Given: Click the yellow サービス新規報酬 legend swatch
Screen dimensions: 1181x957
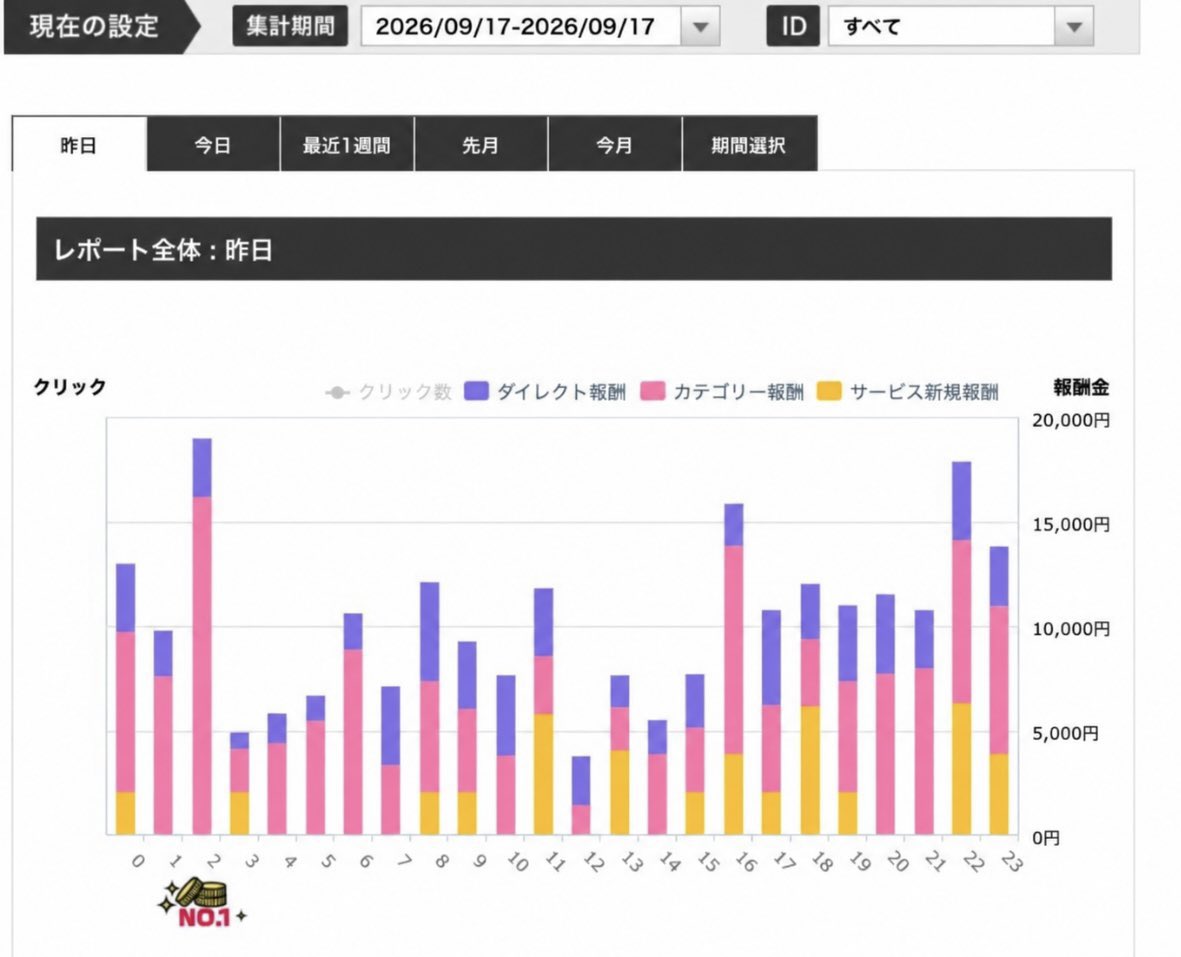Looking at the screenshot, I should [829, 391].
